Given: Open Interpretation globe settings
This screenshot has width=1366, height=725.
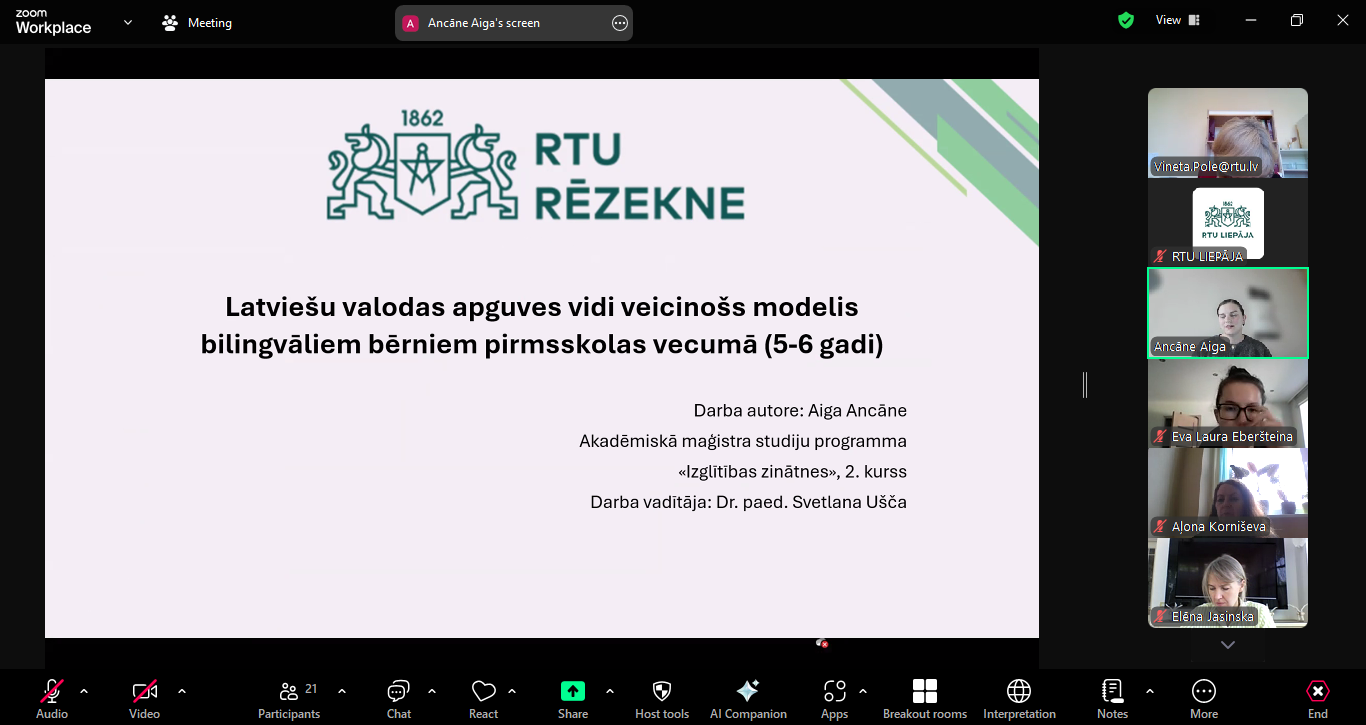Looking at the screenshot, I should 1019,698.
